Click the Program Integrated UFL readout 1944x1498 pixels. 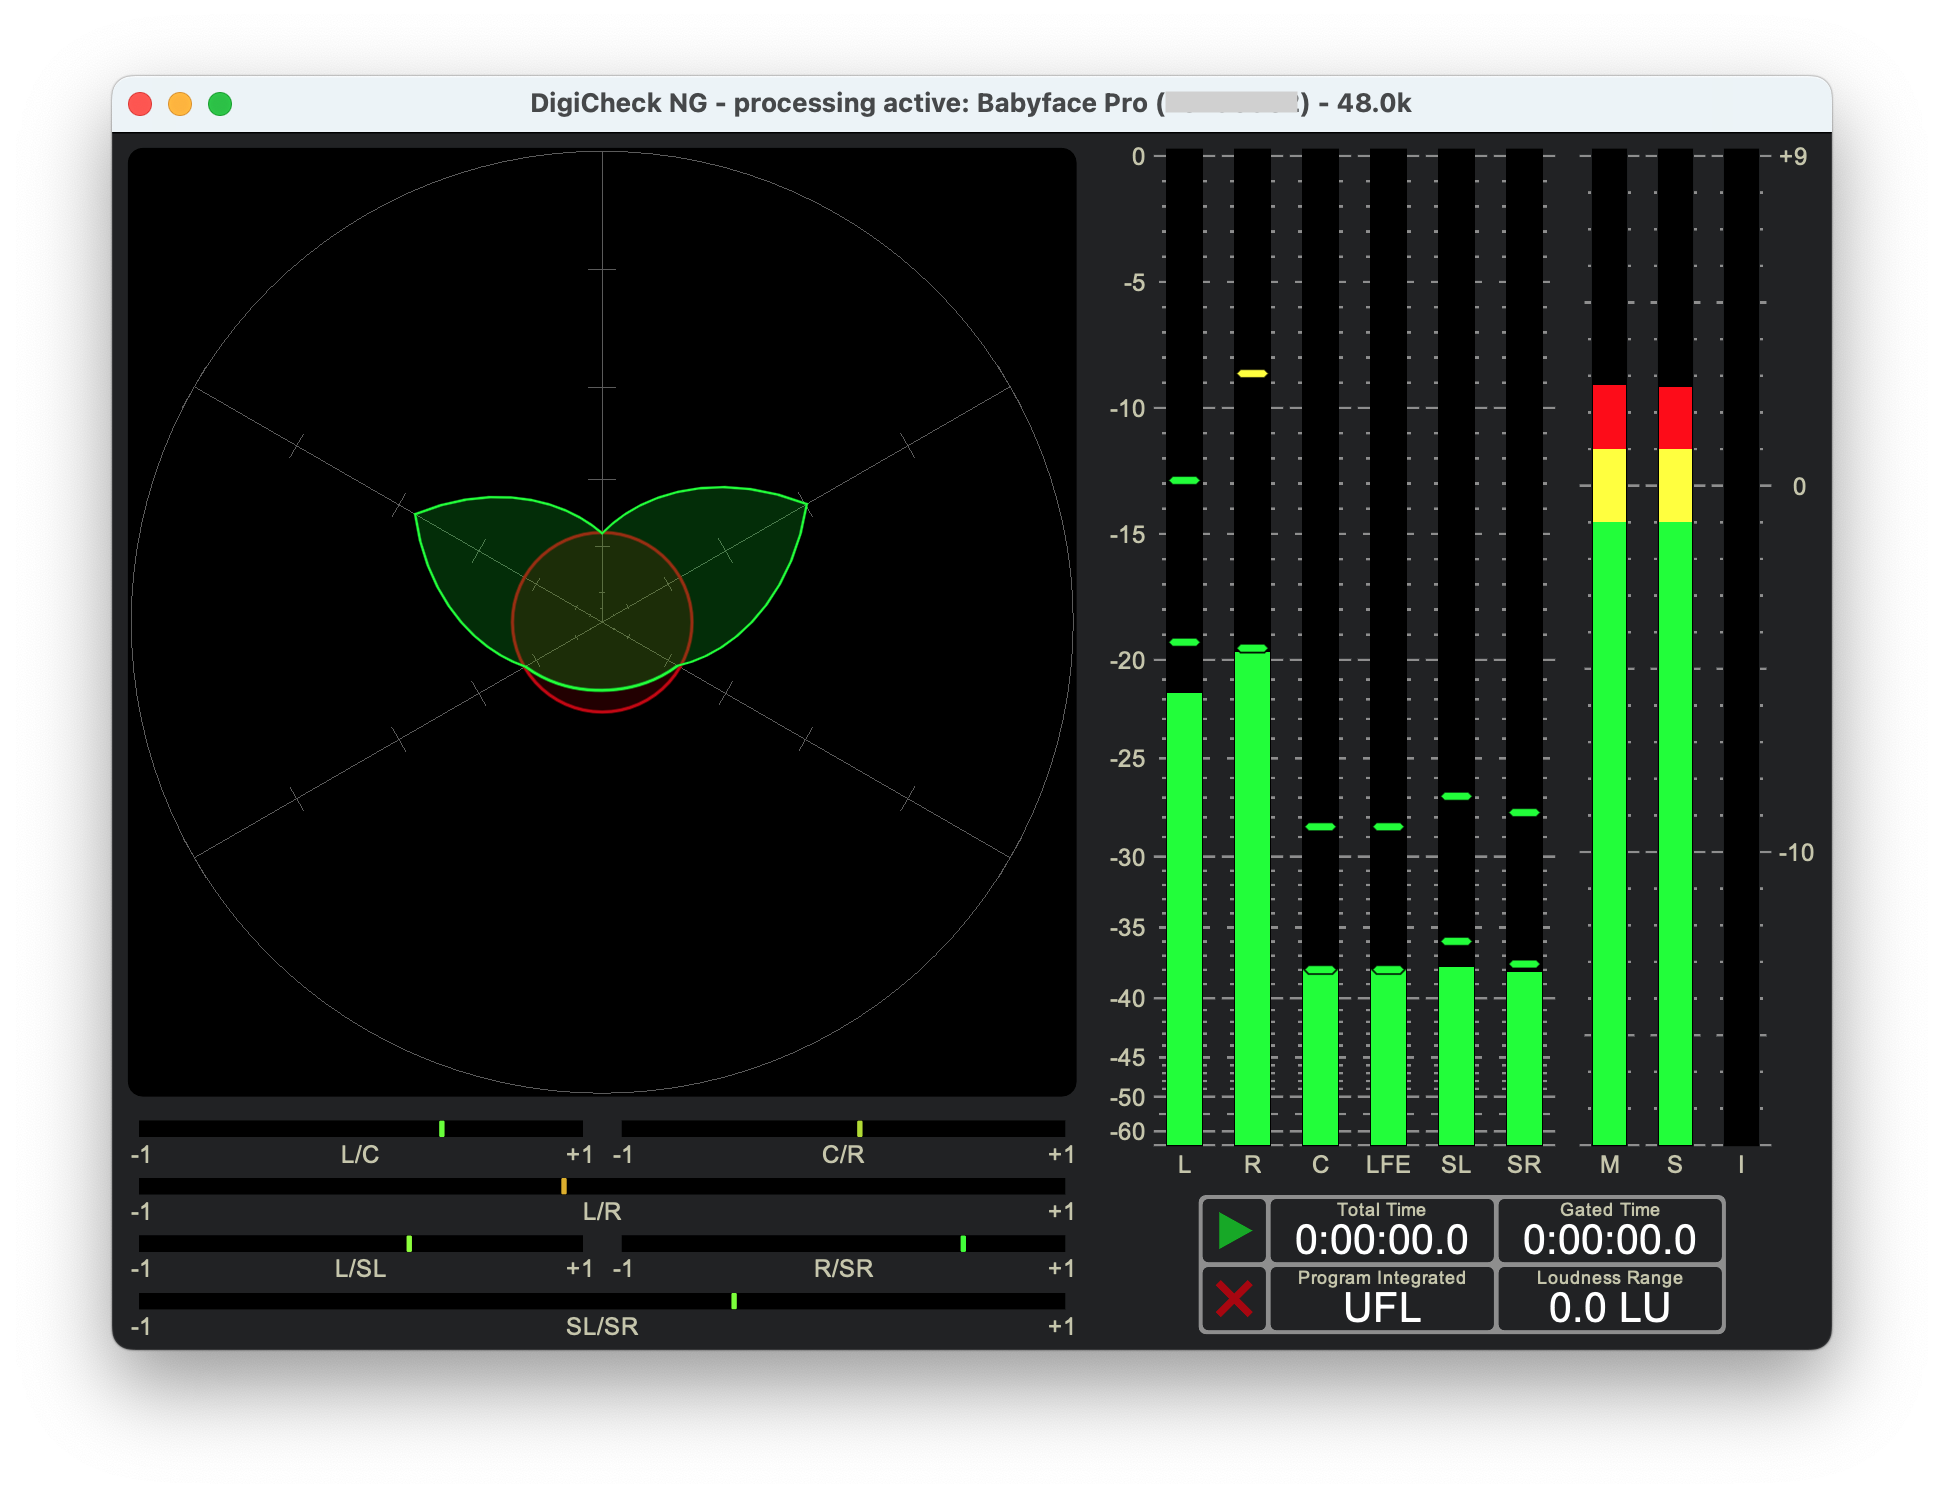[1381, 1299]
